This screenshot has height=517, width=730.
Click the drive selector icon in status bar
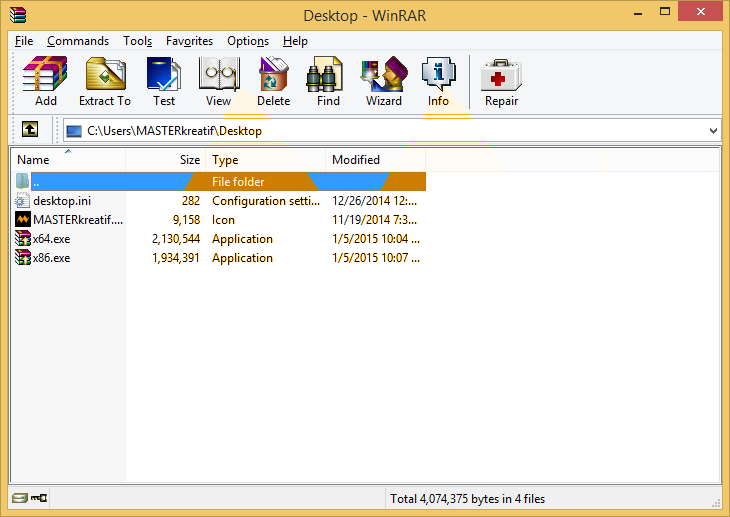(x=20, y=498)
